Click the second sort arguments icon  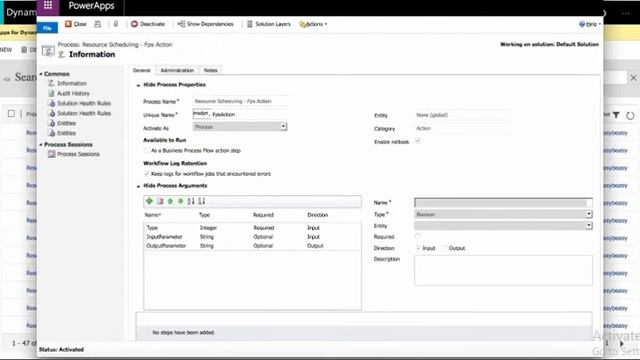(x=202, y=201)
